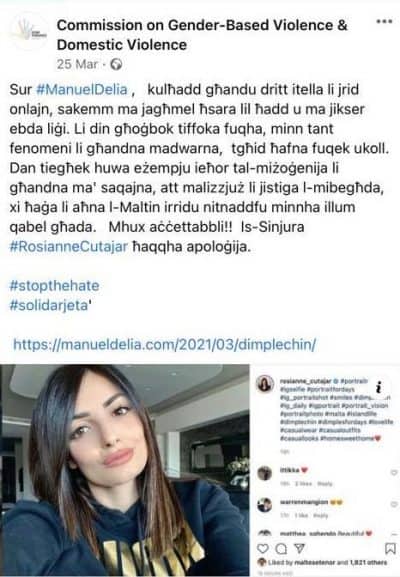The height and width of the screenshot is (577, 400).
Task: Click the Commission page logo avatar
Action: [29, 31]
